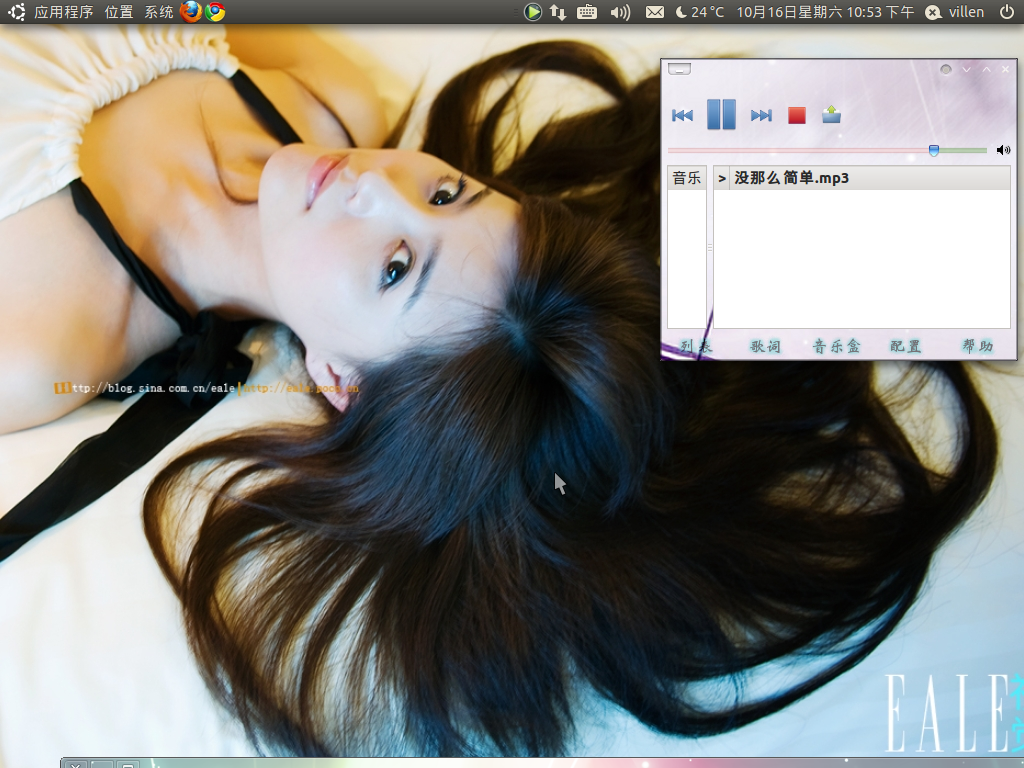
Task: Pause the playing song
Action: click(x=722, y=114)
